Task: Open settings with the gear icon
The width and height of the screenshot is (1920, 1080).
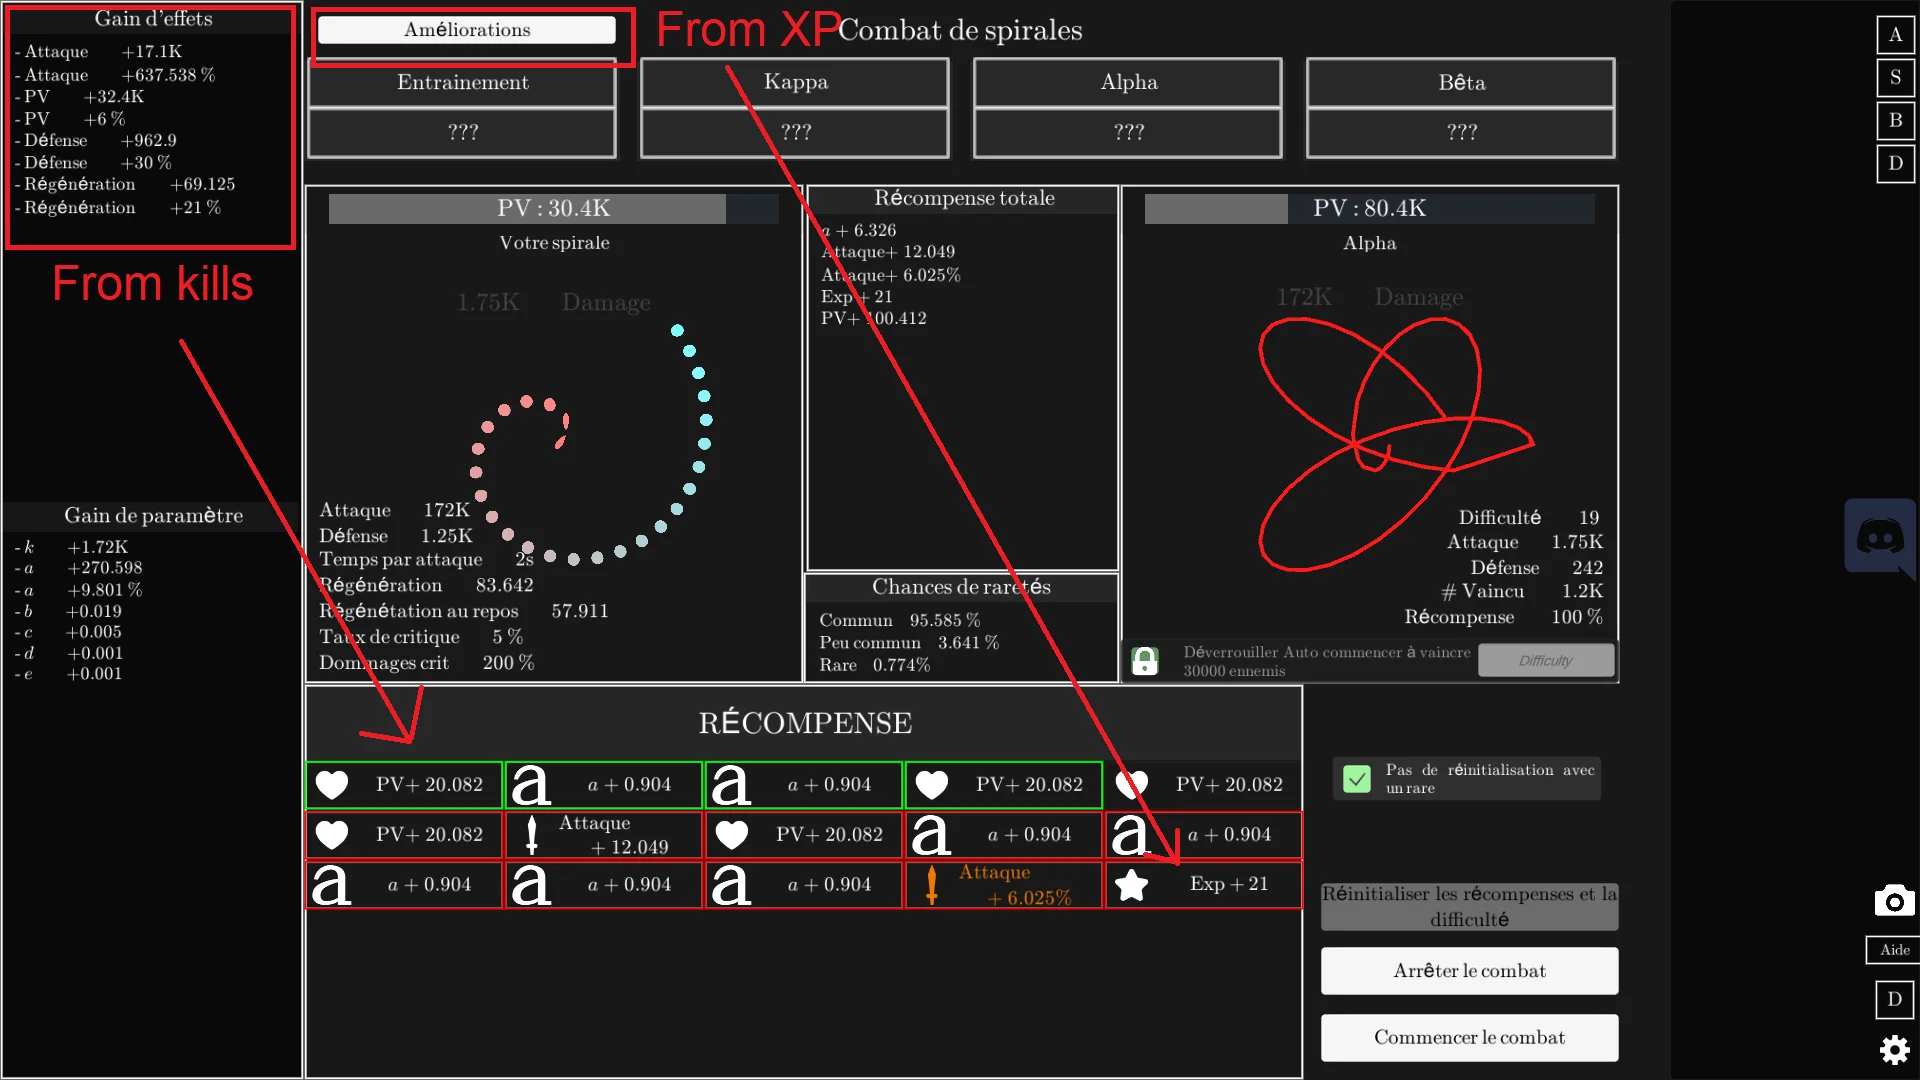Action: 1894,1050
